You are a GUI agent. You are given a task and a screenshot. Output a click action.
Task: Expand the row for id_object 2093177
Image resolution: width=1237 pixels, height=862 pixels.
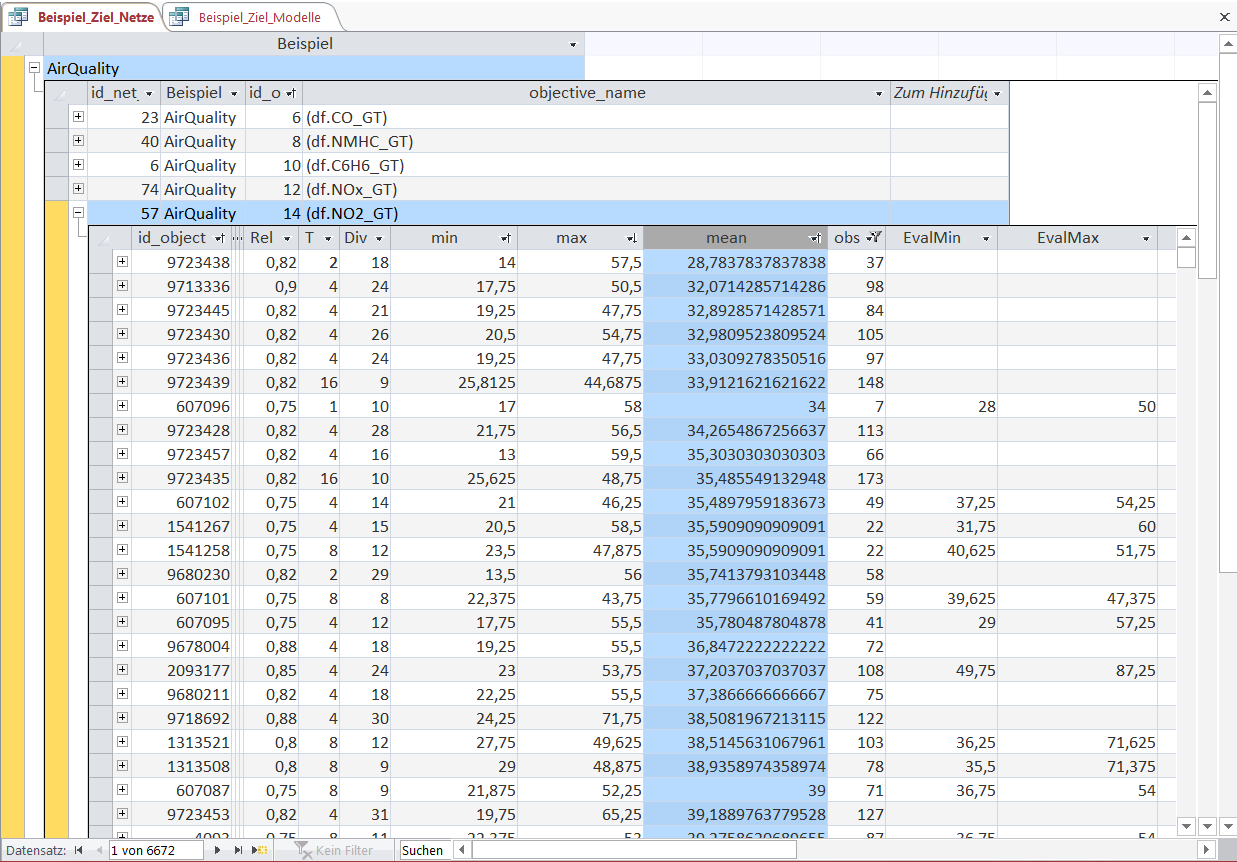pyautogui.click(x=122, y=670)
